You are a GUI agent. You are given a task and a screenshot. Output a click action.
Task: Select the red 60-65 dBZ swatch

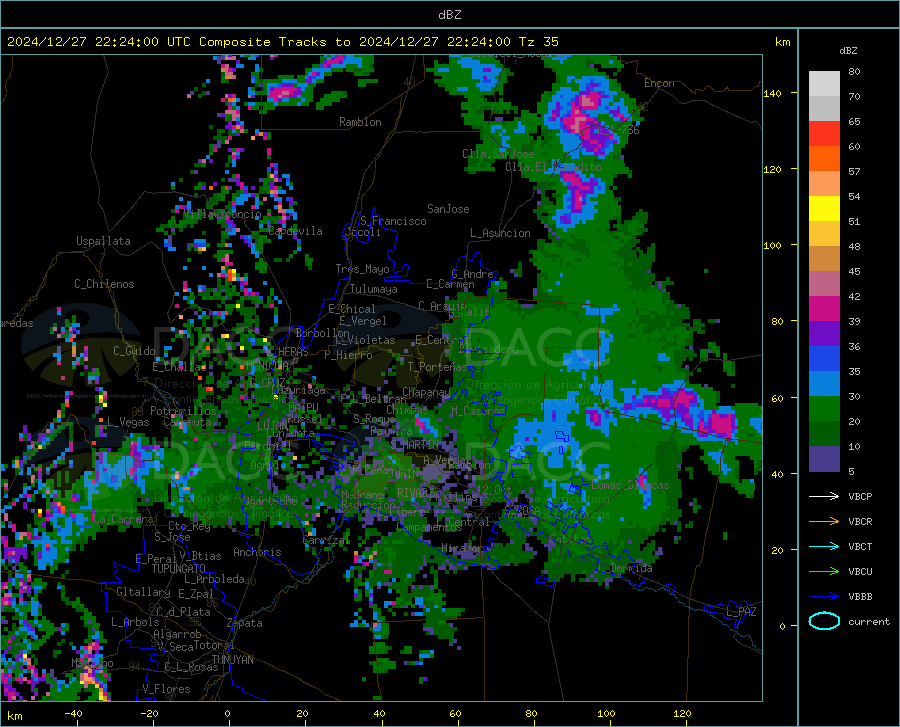[824, 134]
